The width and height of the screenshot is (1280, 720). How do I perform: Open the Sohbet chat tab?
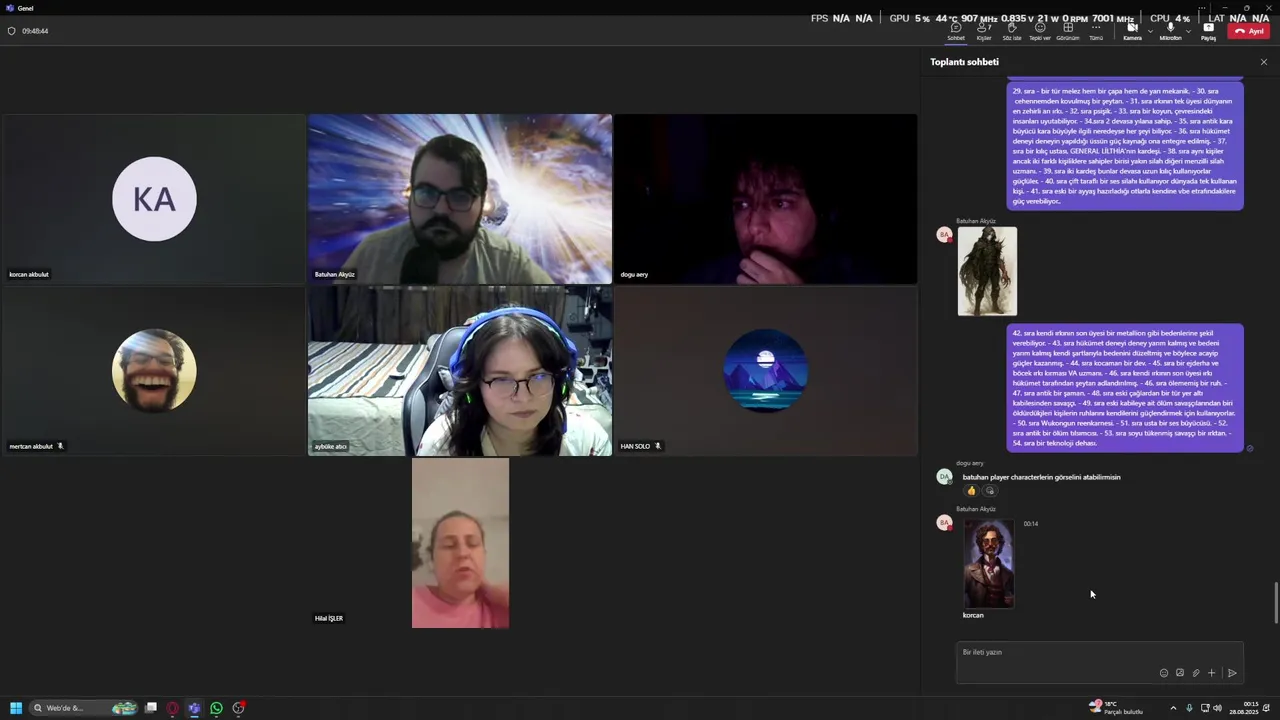click(x=956, y=31)
